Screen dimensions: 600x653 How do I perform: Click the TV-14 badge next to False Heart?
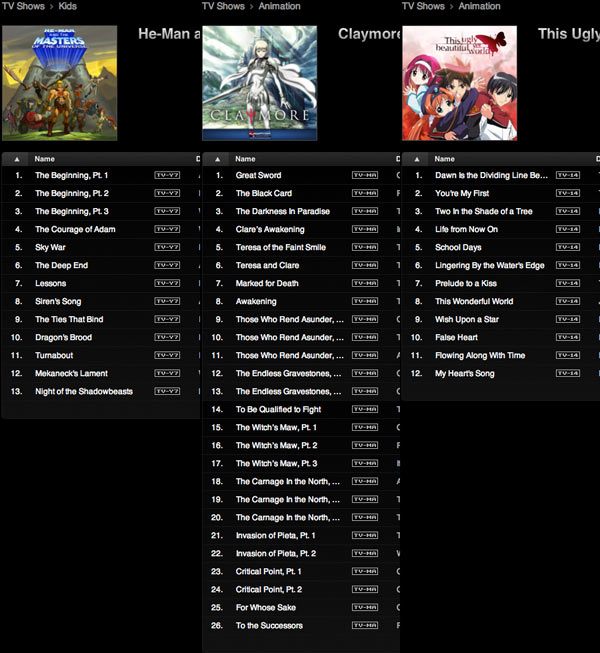[x=568, y=337]
